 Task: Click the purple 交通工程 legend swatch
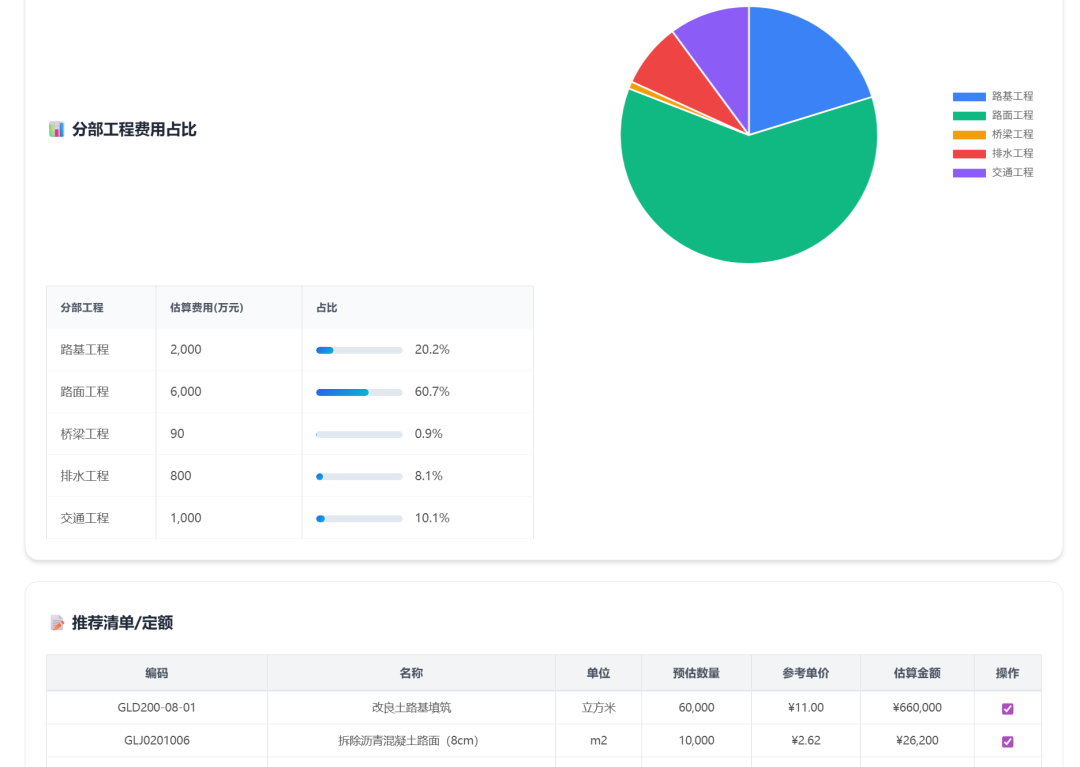[x=968, y=173]
